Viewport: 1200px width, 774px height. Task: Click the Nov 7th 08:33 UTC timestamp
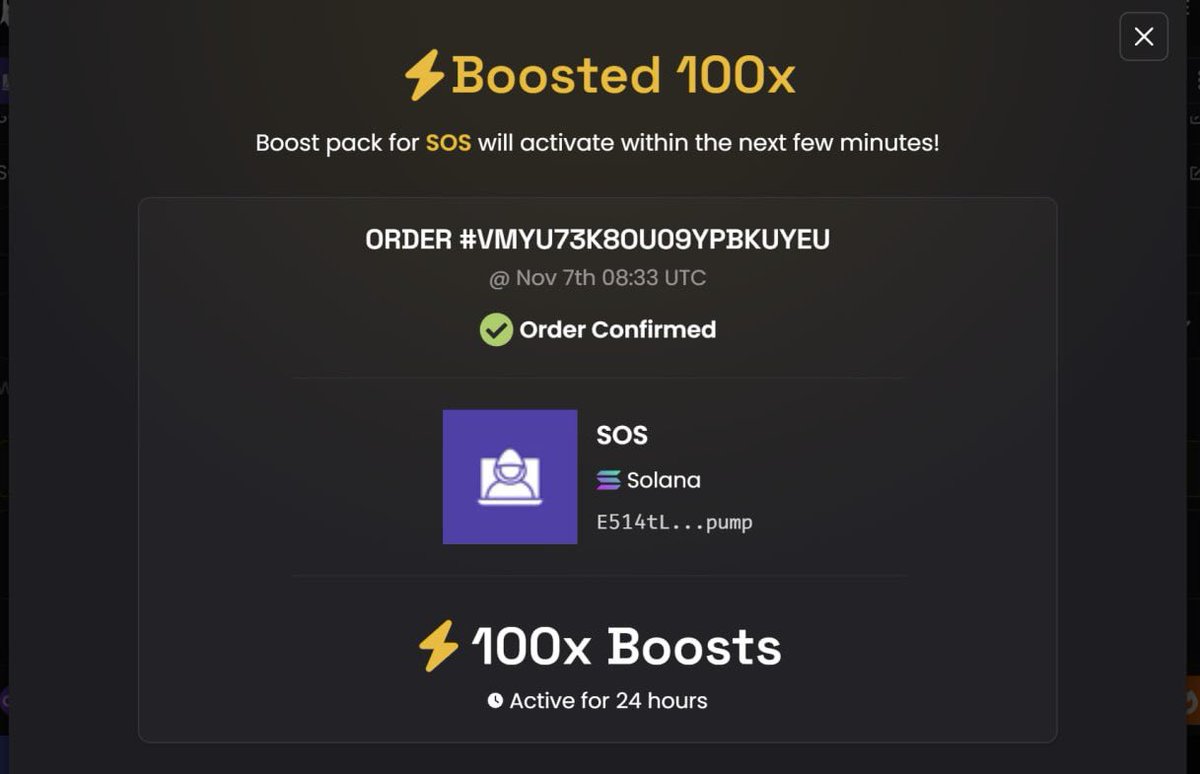(598, 278)
